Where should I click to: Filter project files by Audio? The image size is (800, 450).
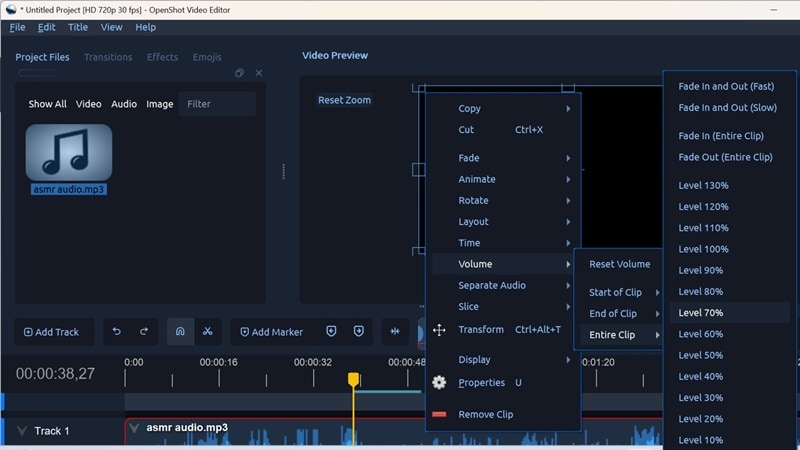pyautogui.click(x=124, y=104)
